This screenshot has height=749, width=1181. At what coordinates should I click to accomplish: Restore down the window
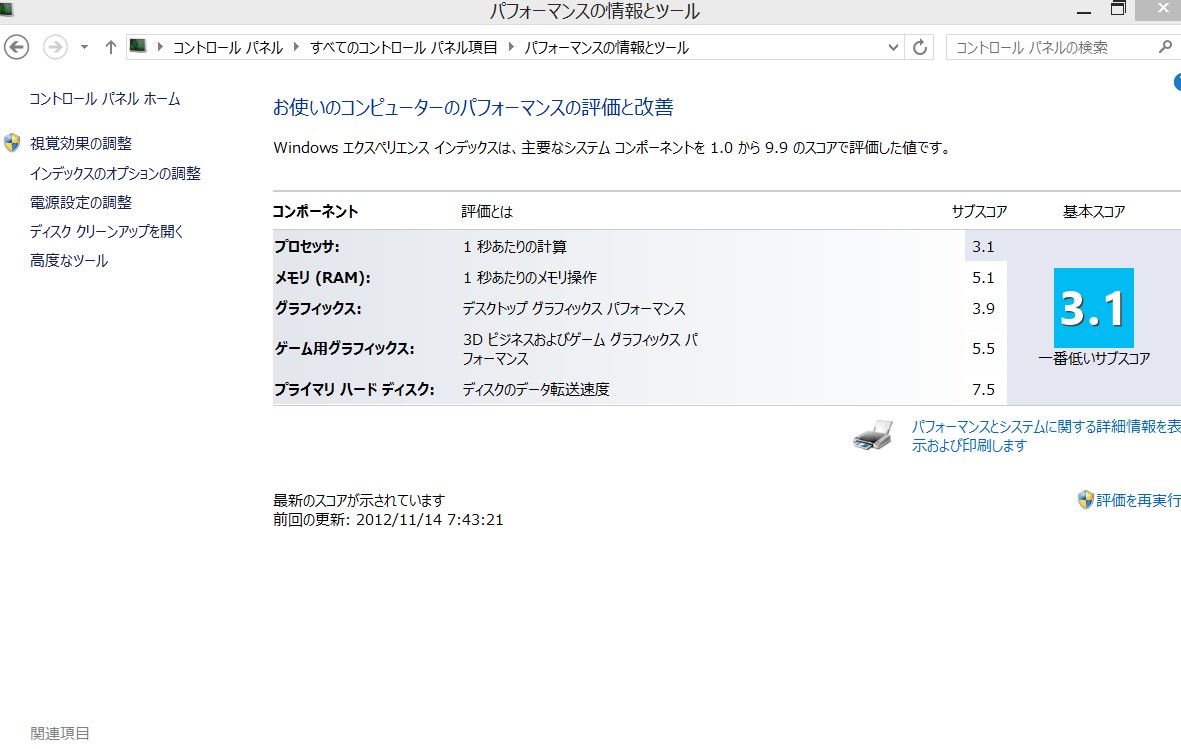click(x=1118, y=9)
